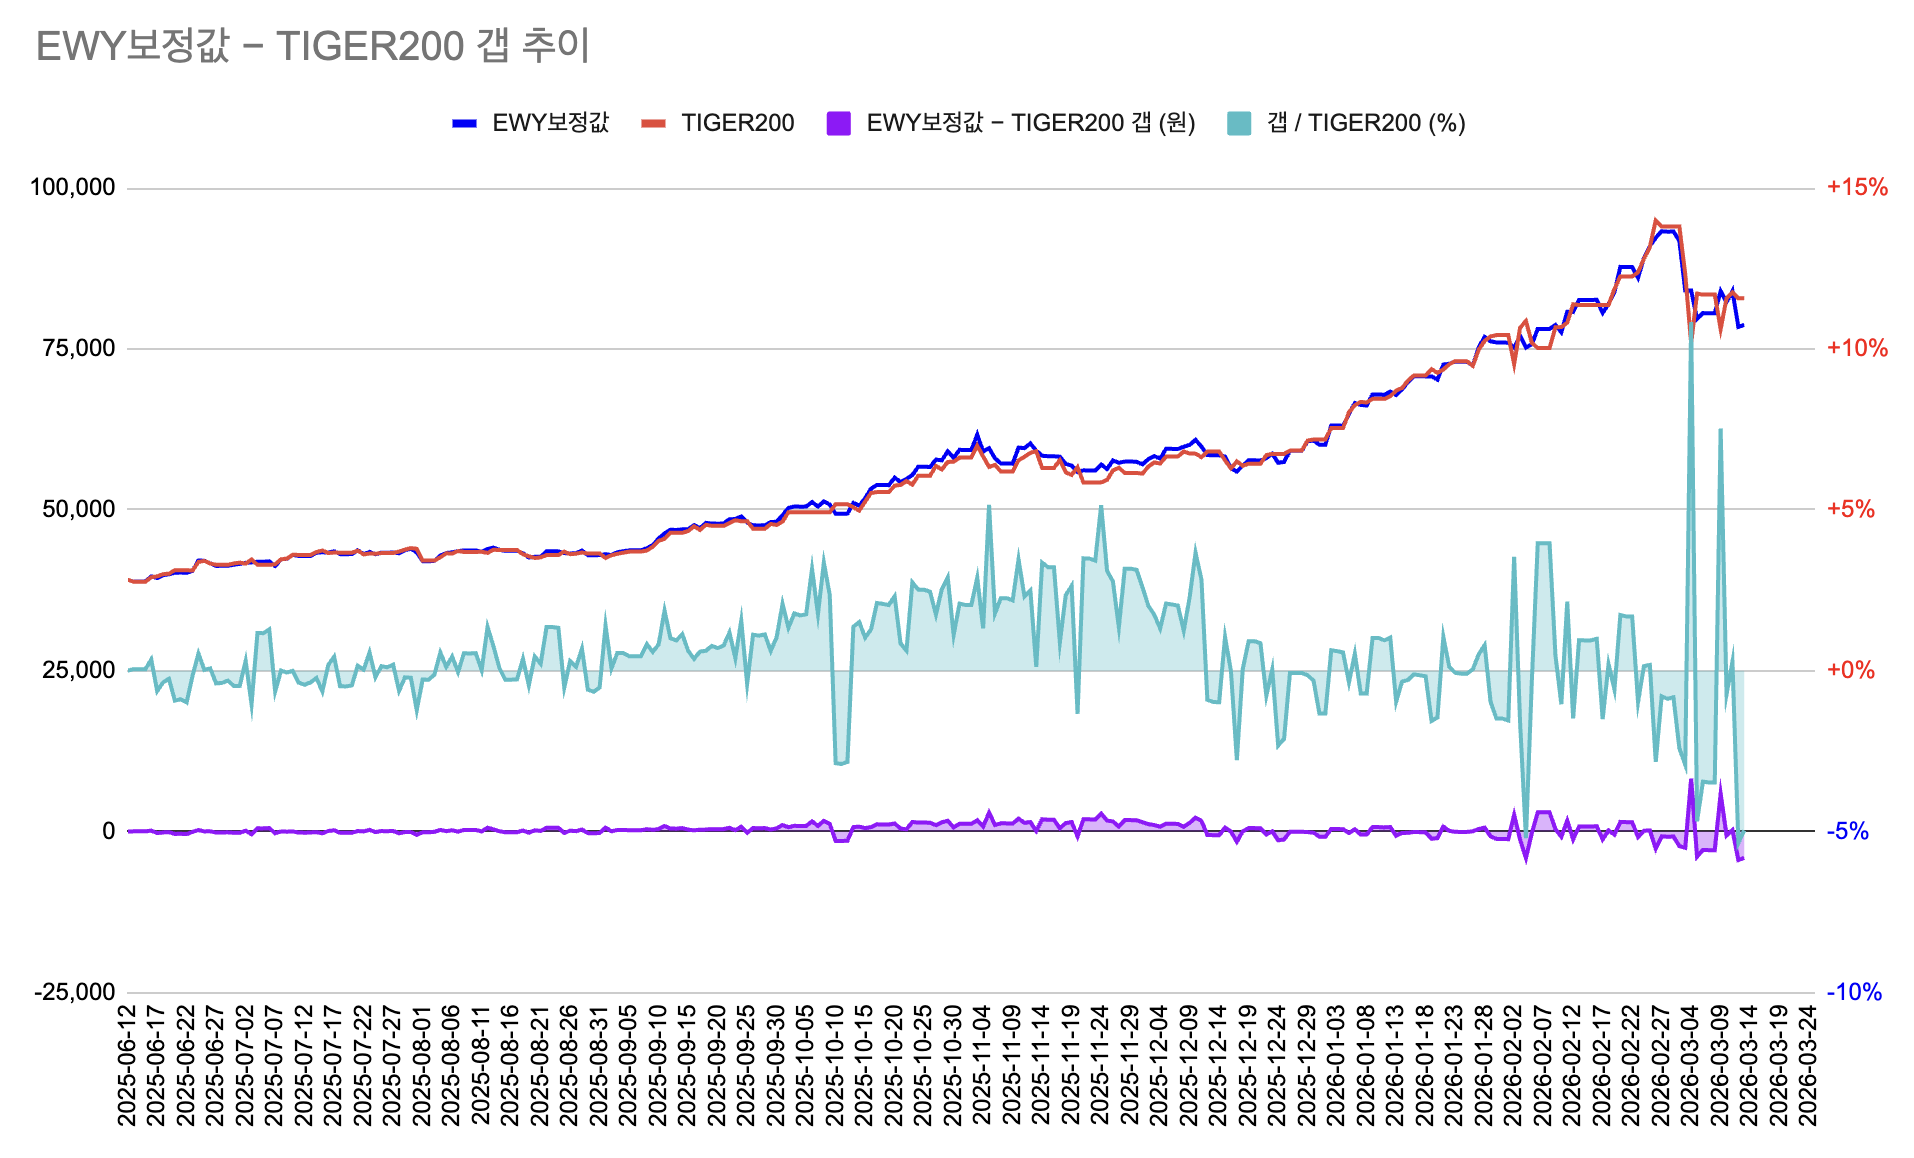1914x1158 pixels.
Task: Click the '2026-02-17' date label
Action: (1601, 1066)
